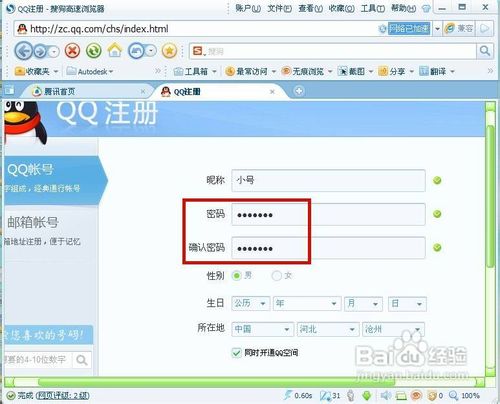Open the 账户 menu
Viewport: 500px width, 404px height.
(248, 8)
